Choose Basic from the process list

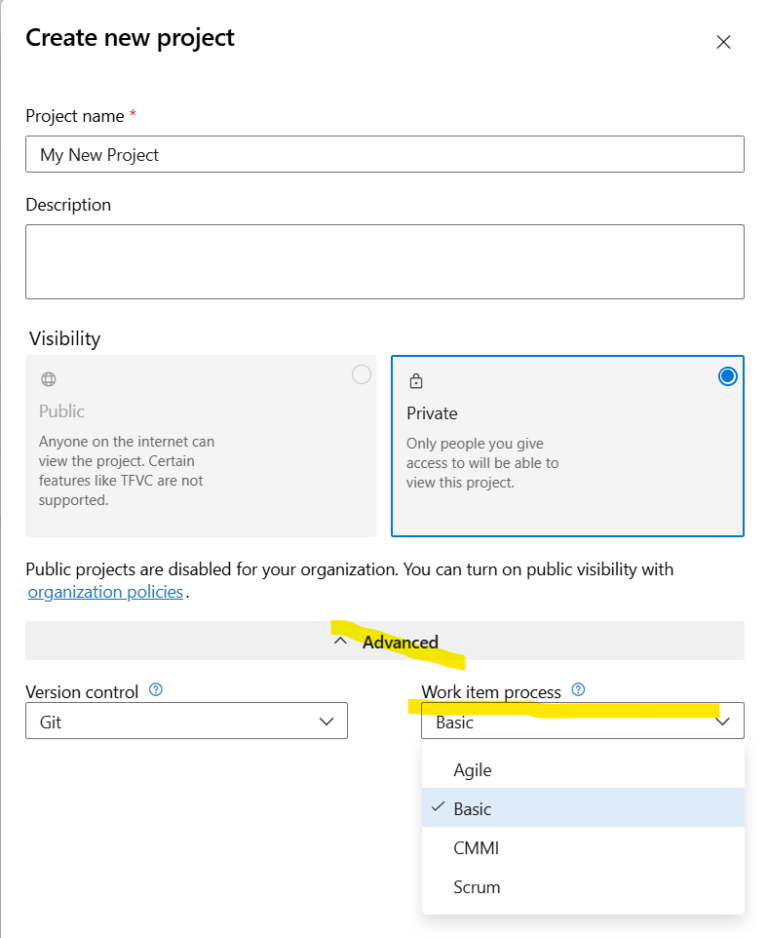473,809
